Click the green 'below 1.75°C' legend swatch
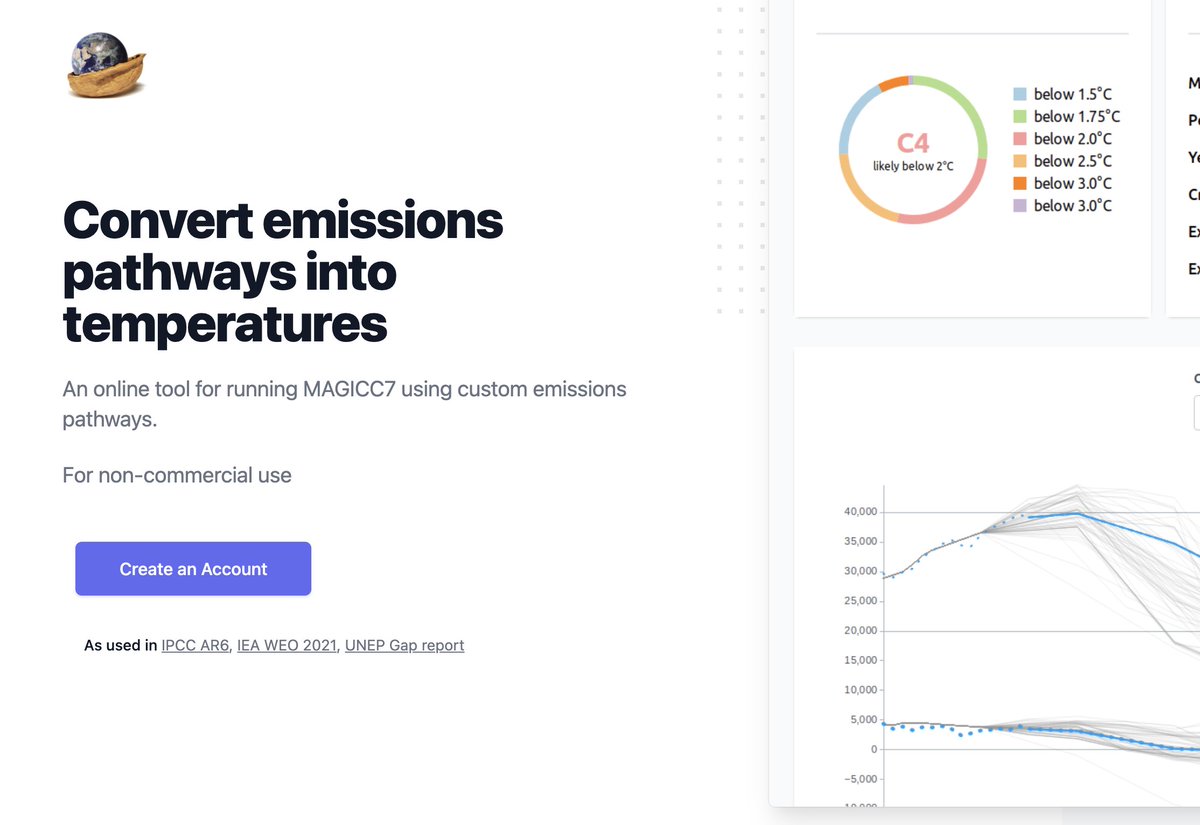1200x825 pixels. [x=1020, y=116]
